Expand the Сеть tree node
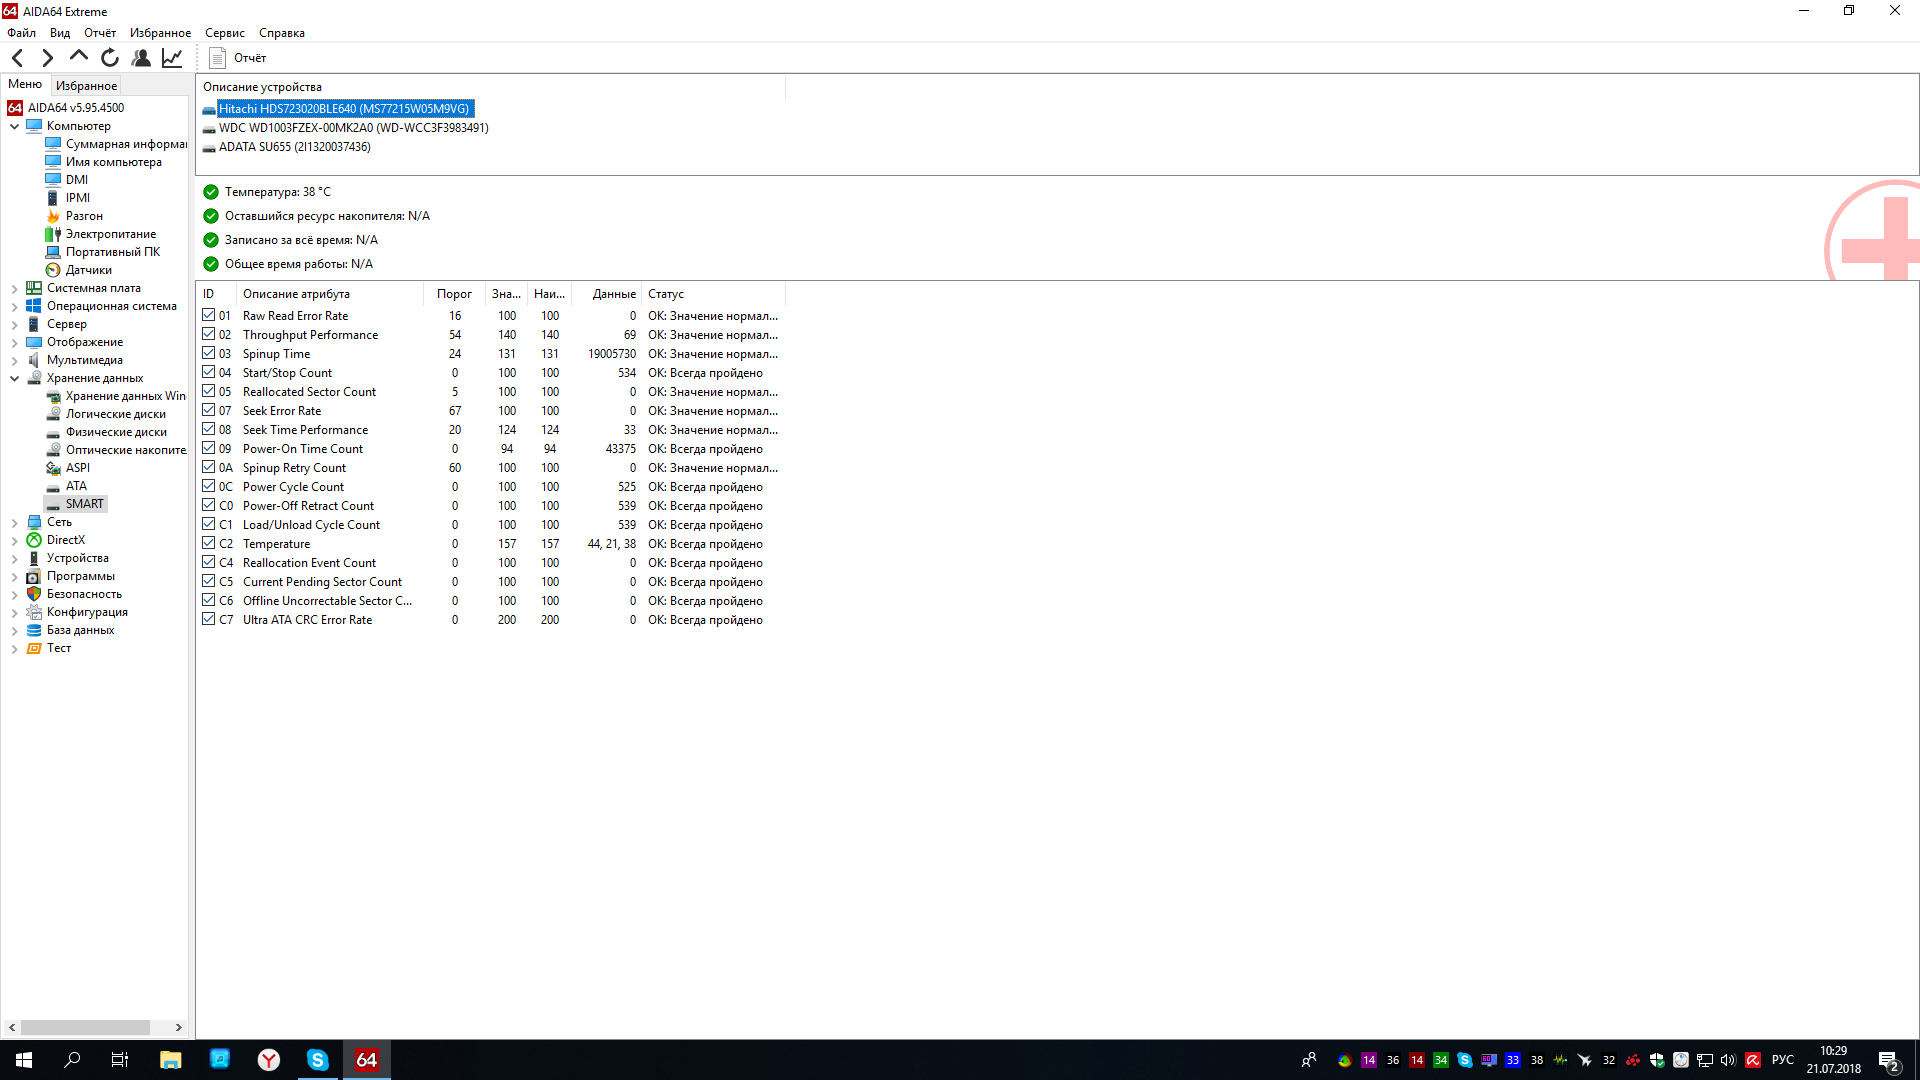 click(14, 522)
